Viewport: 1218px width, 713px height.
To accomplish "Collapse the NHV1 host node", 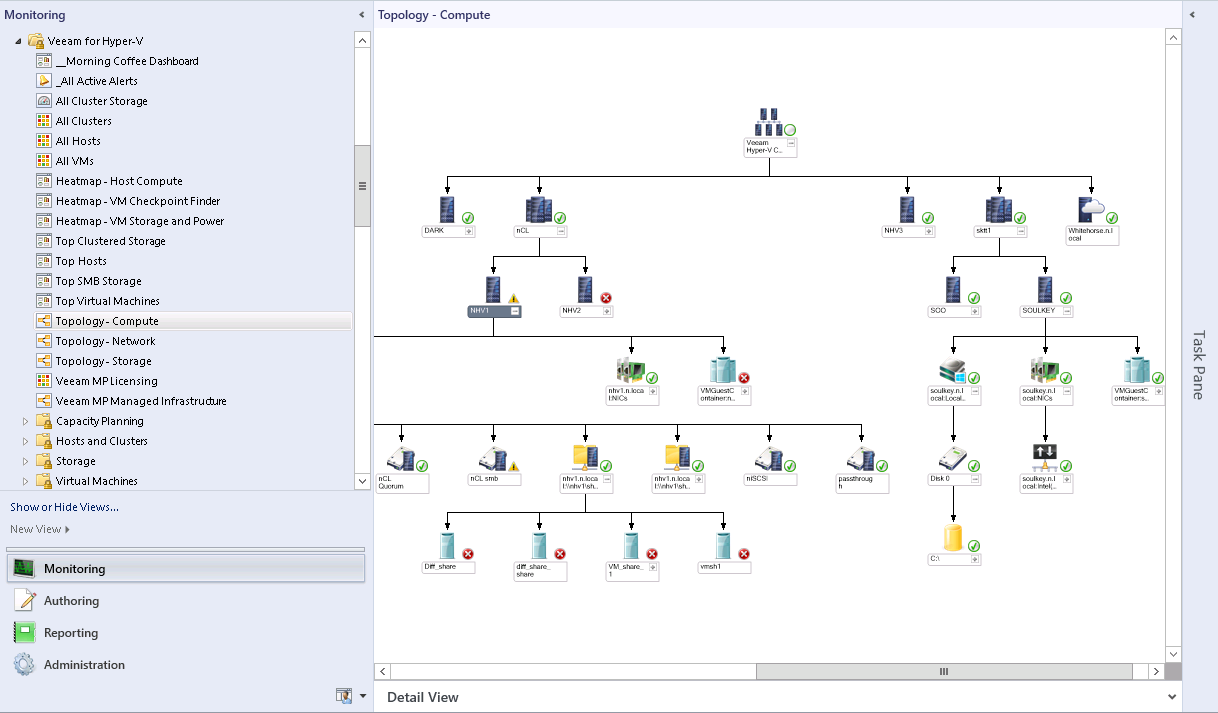I will (x=515, y=311).
